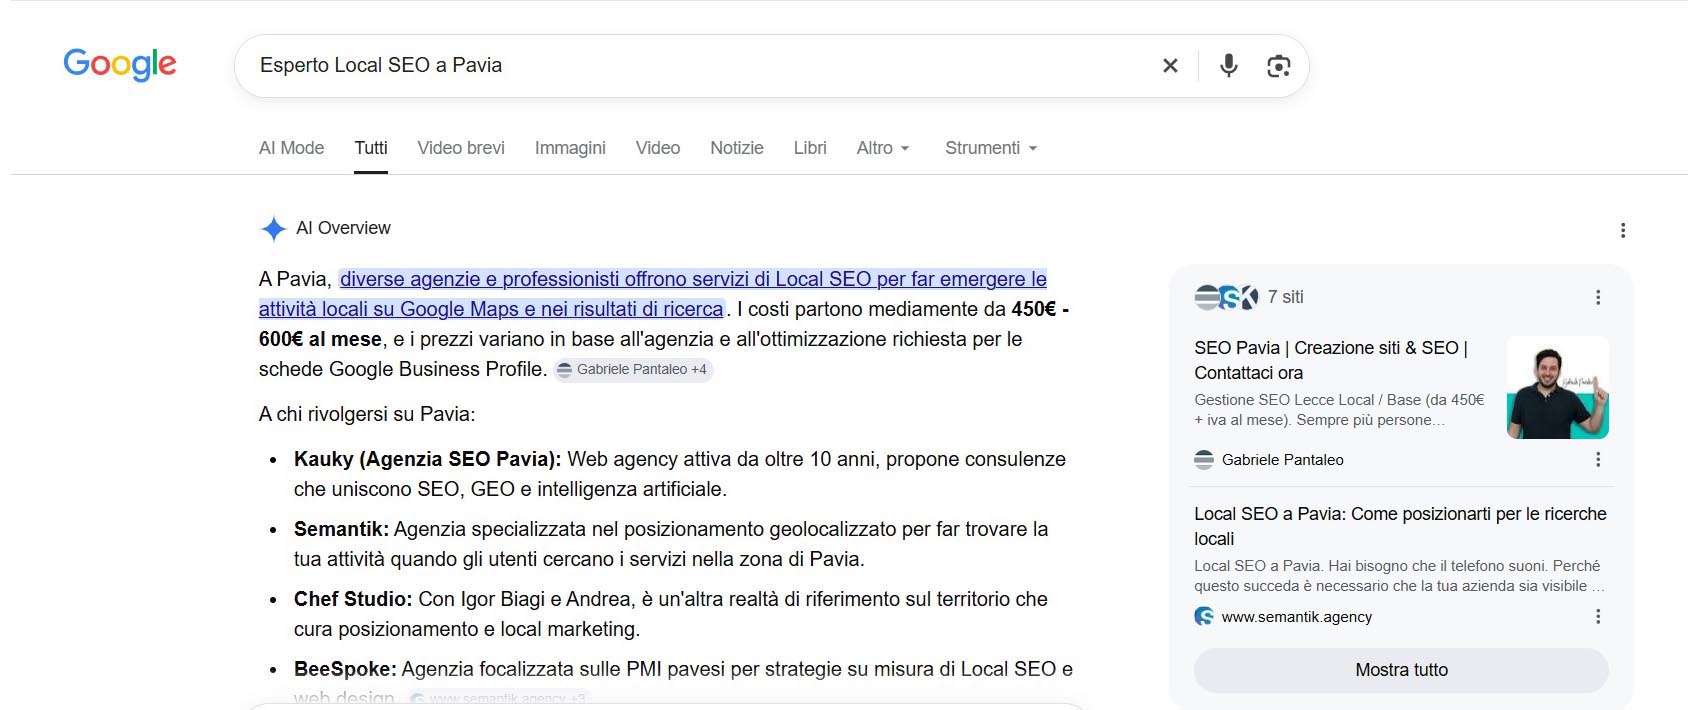Start voice search with the microphone icon

[x=1229, y=65]
